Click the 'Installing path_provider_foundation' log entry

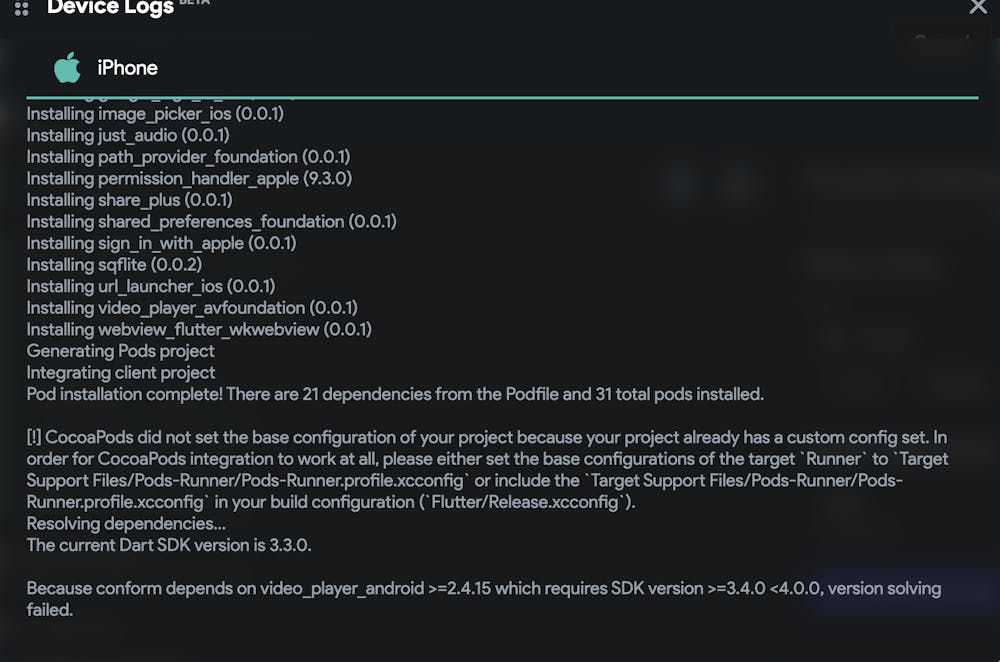[x=188, y=157]
